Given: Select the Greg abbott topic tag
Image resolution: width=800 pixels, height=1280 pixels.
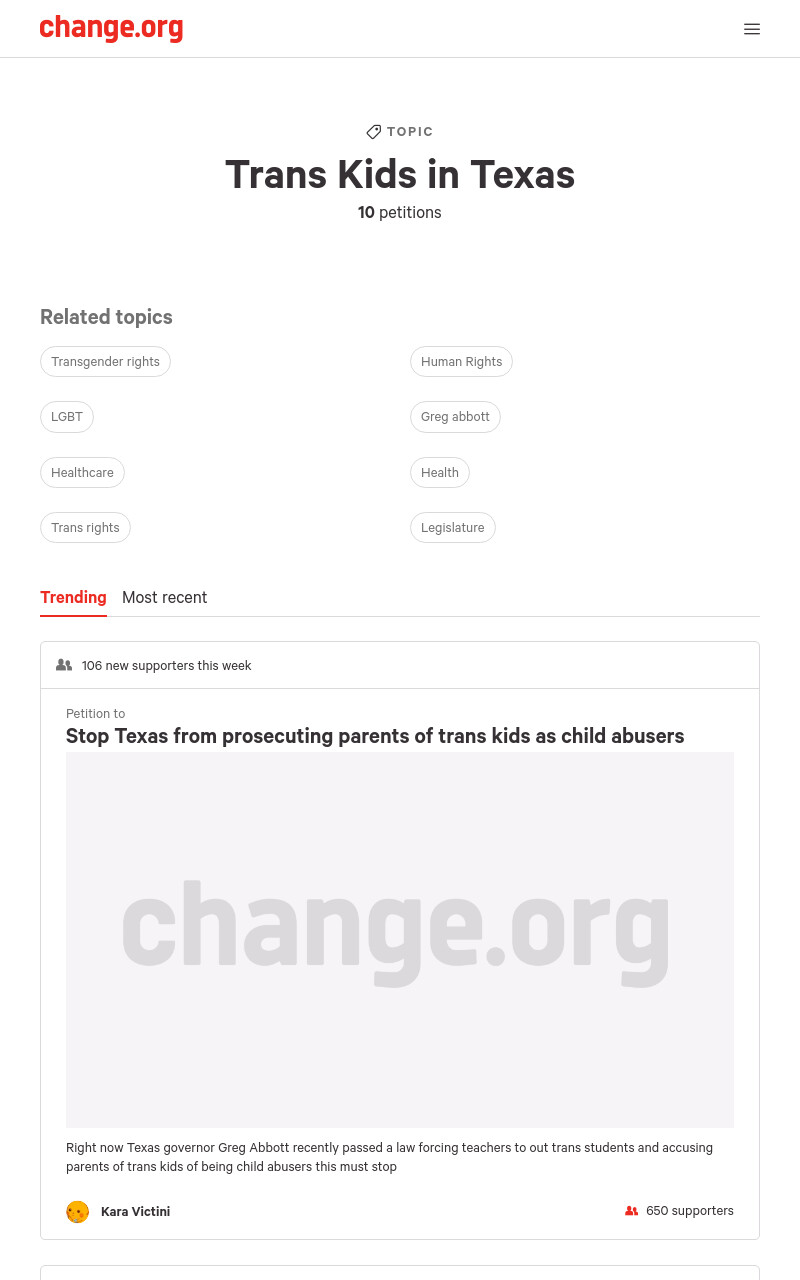Looking at the screenshot, I should (455, 417).
